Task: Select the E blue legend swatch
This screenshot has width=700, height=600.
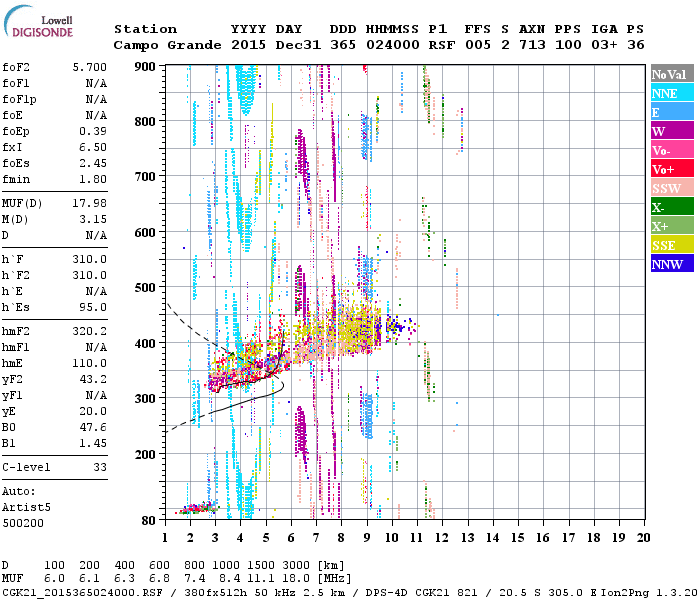Action: (672, 112)
